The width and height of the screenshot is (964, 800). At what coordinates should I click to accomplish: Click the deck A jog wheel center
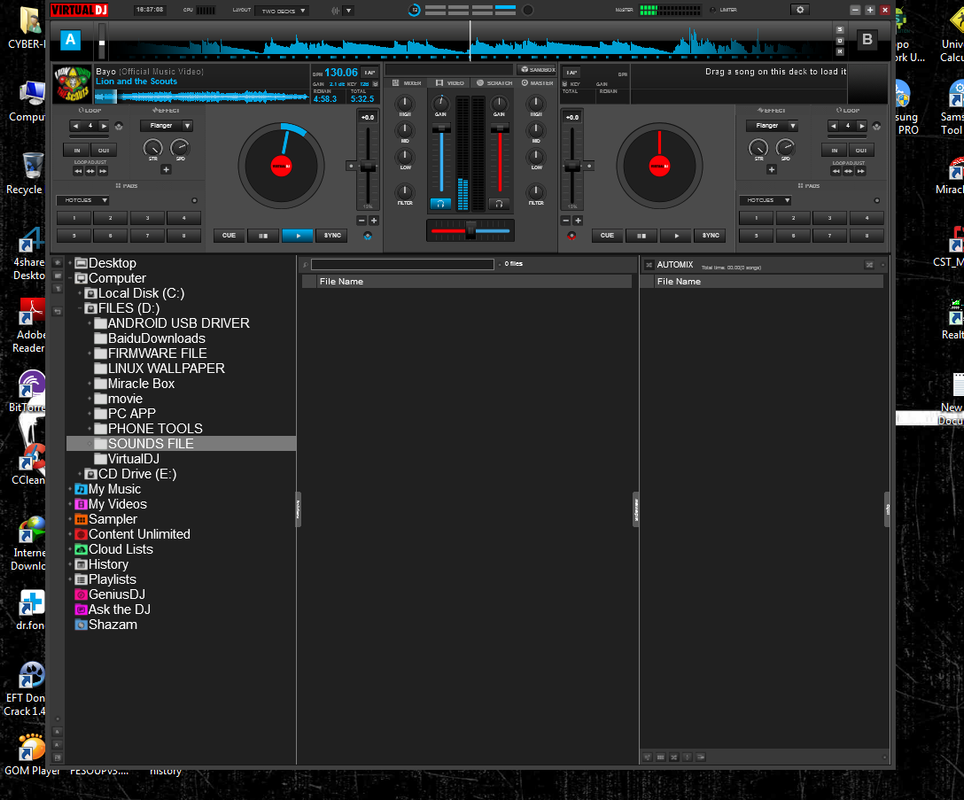pyautogui.click(x=282, y=166)
